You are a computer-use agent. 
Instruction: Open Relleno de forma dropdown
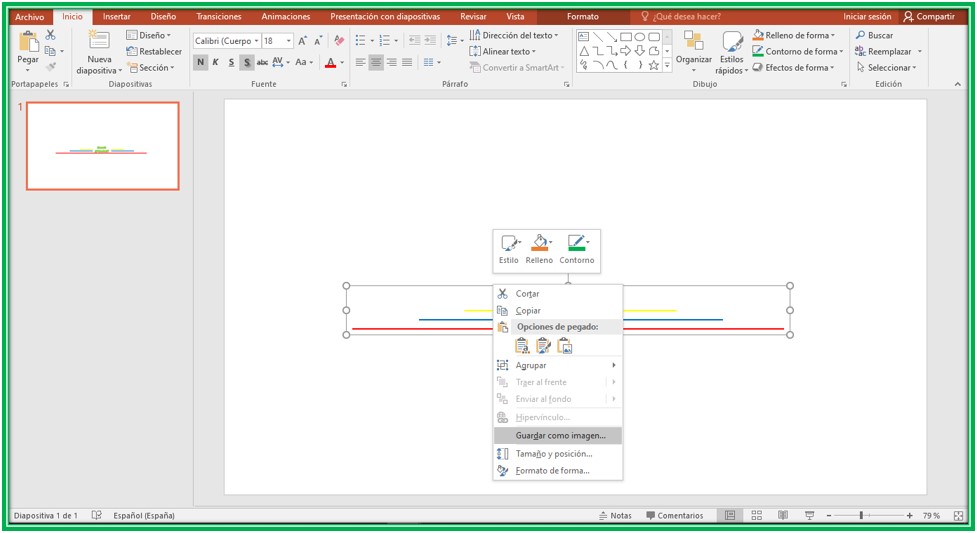[794, 35]
